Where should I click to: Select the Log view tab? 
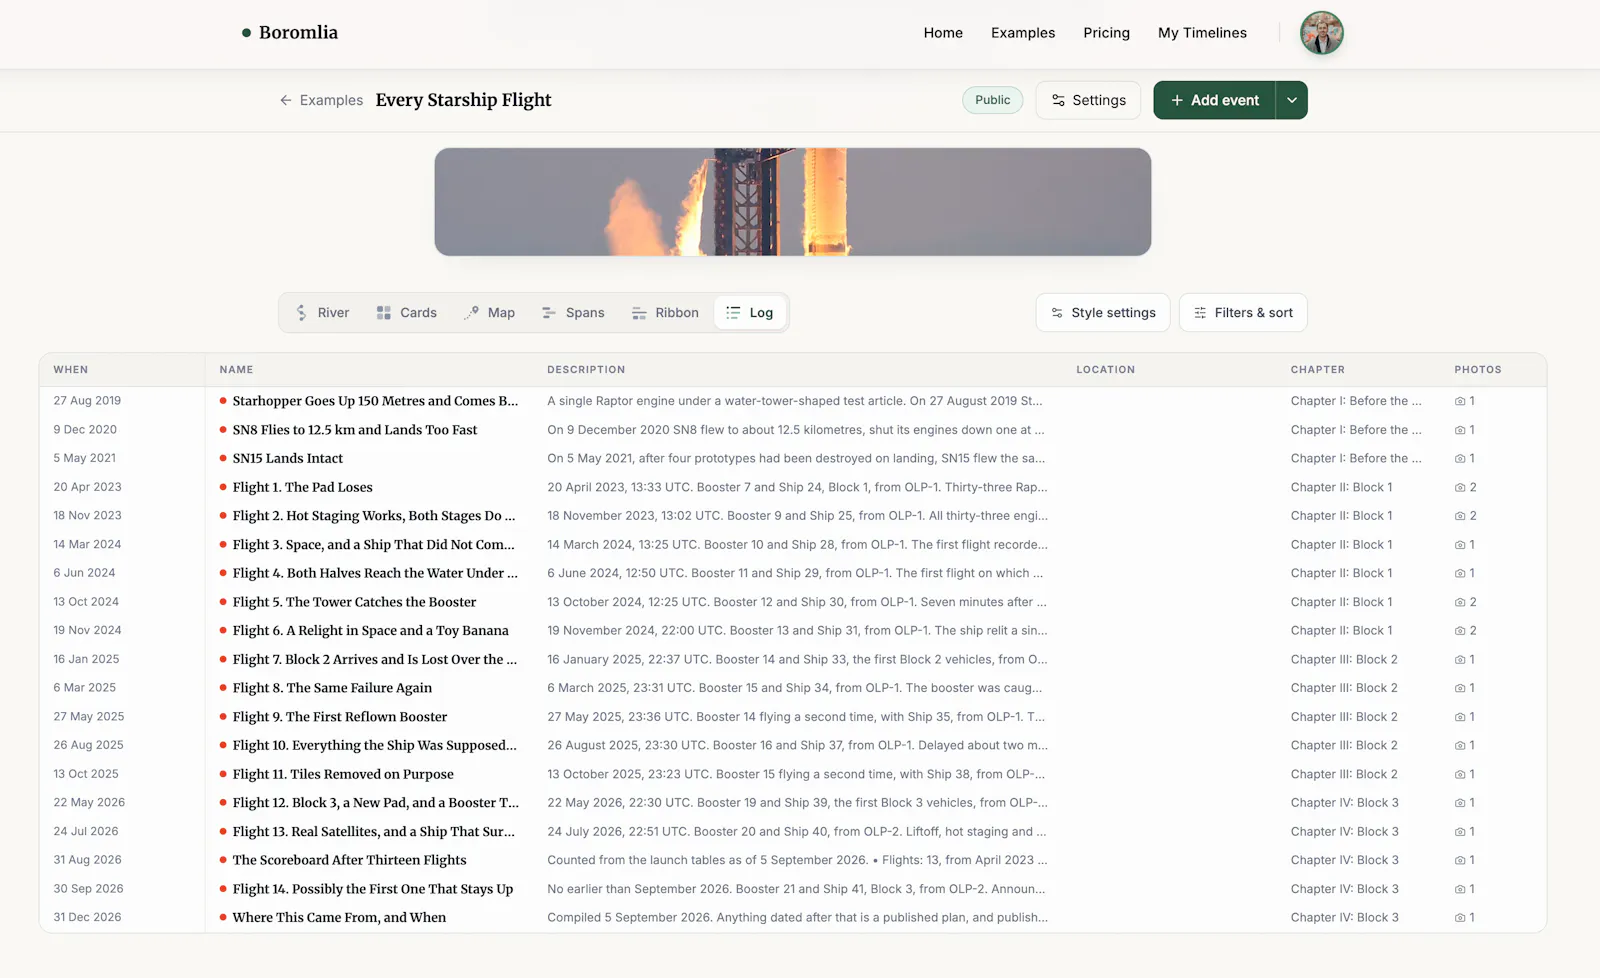click(750, 313)
